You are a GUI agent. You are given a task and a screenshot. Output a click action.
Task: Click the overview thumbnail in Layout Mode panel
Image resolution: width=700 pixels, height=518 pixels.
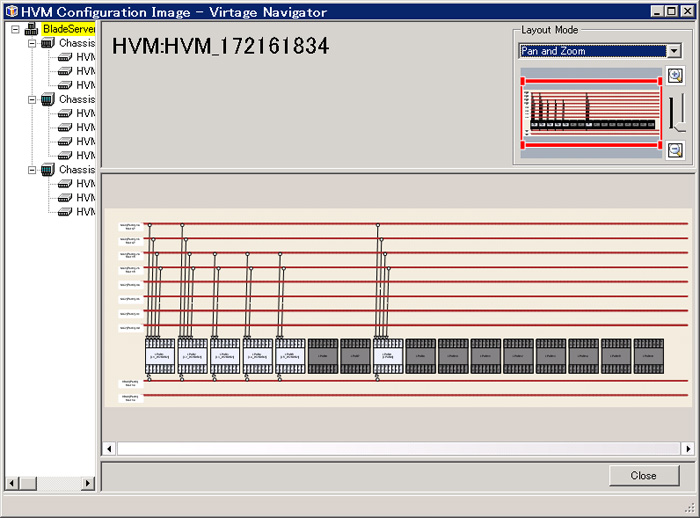coord(592,113)
